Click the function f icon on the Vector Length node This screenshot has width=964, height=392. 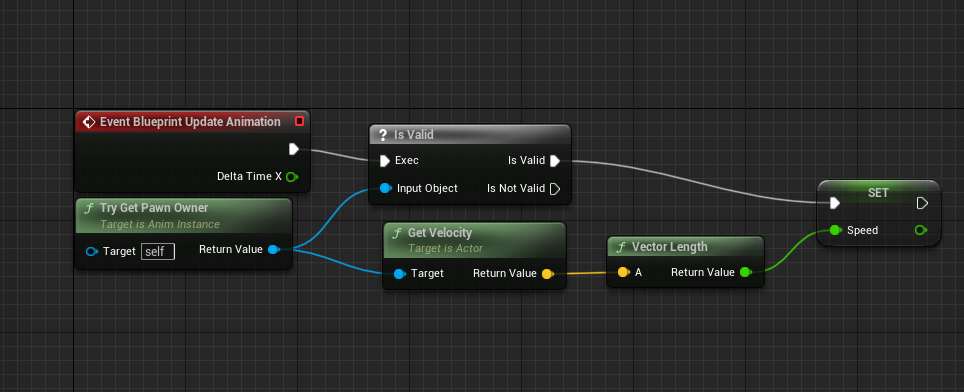tap(621, 247)
